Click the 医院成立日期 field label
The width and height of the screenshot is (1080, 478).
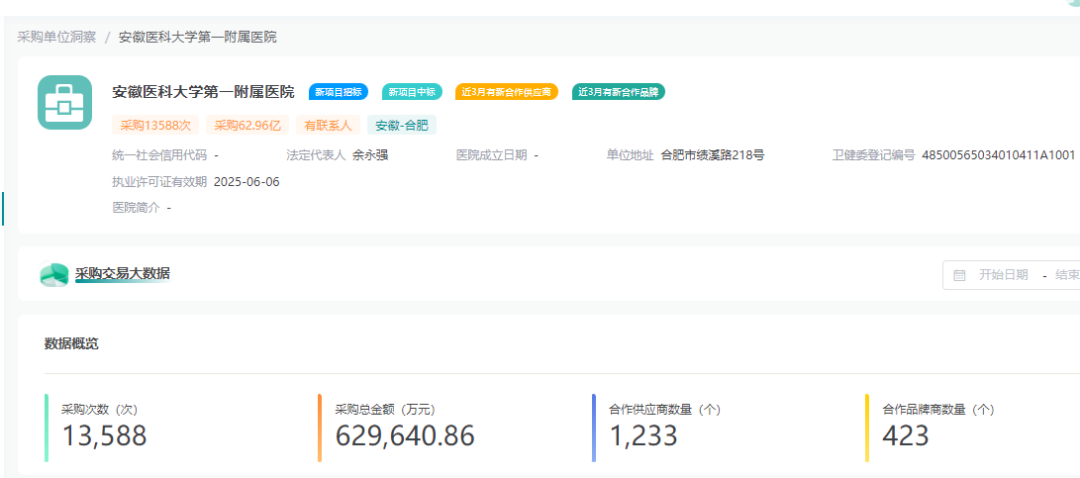pyautogui.click(x=492, y=155)
